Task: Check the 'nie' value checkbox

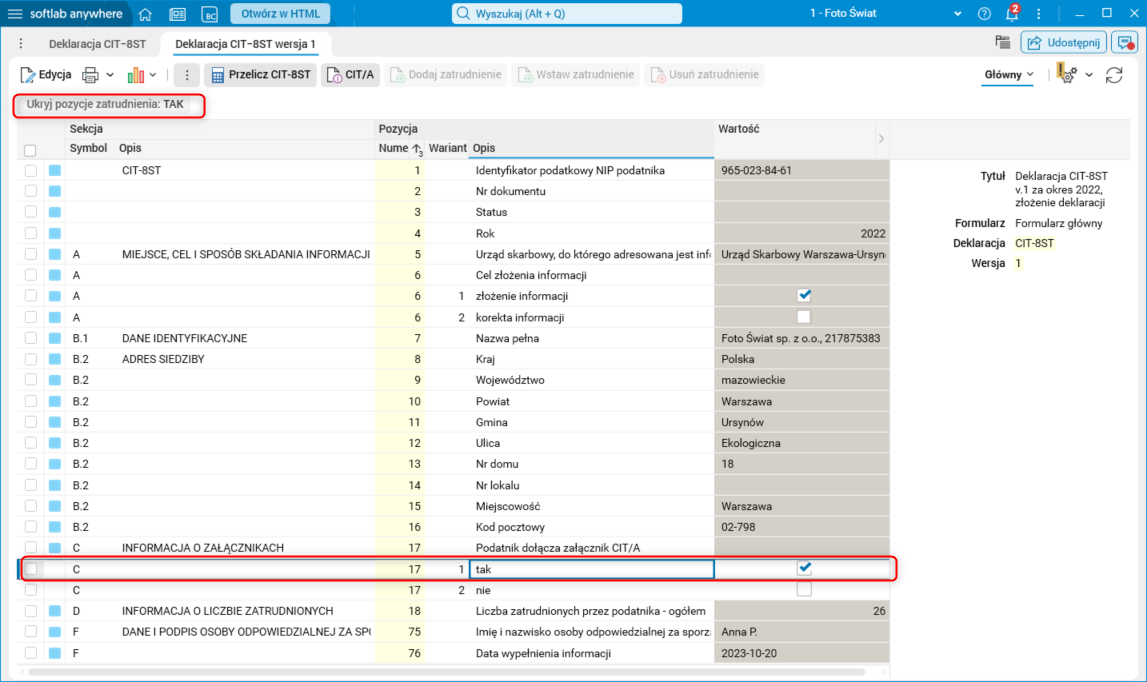Action: tap(804, 589)
